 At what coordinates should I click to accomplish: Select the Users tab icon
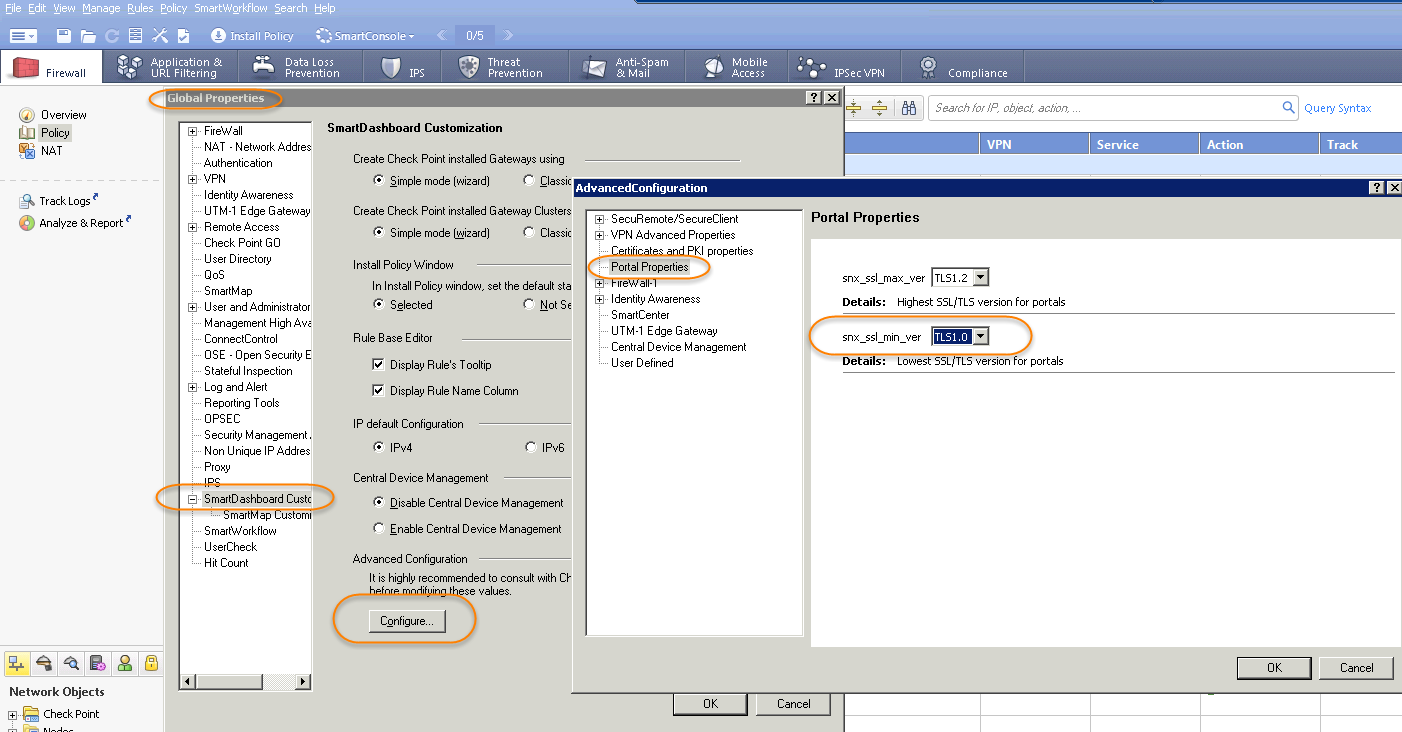[125, 663]
